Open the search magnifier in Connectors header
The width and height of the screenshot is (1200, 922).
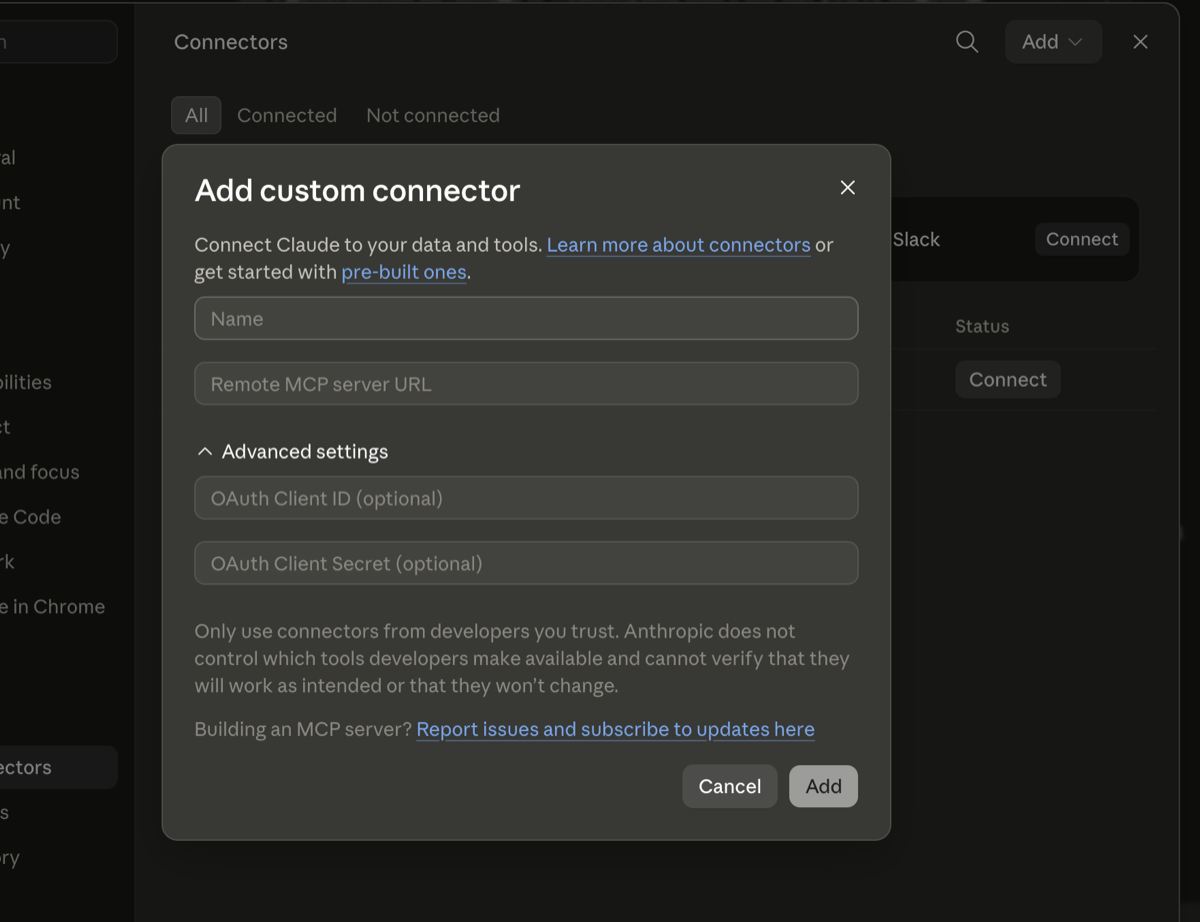click(967, 42)
